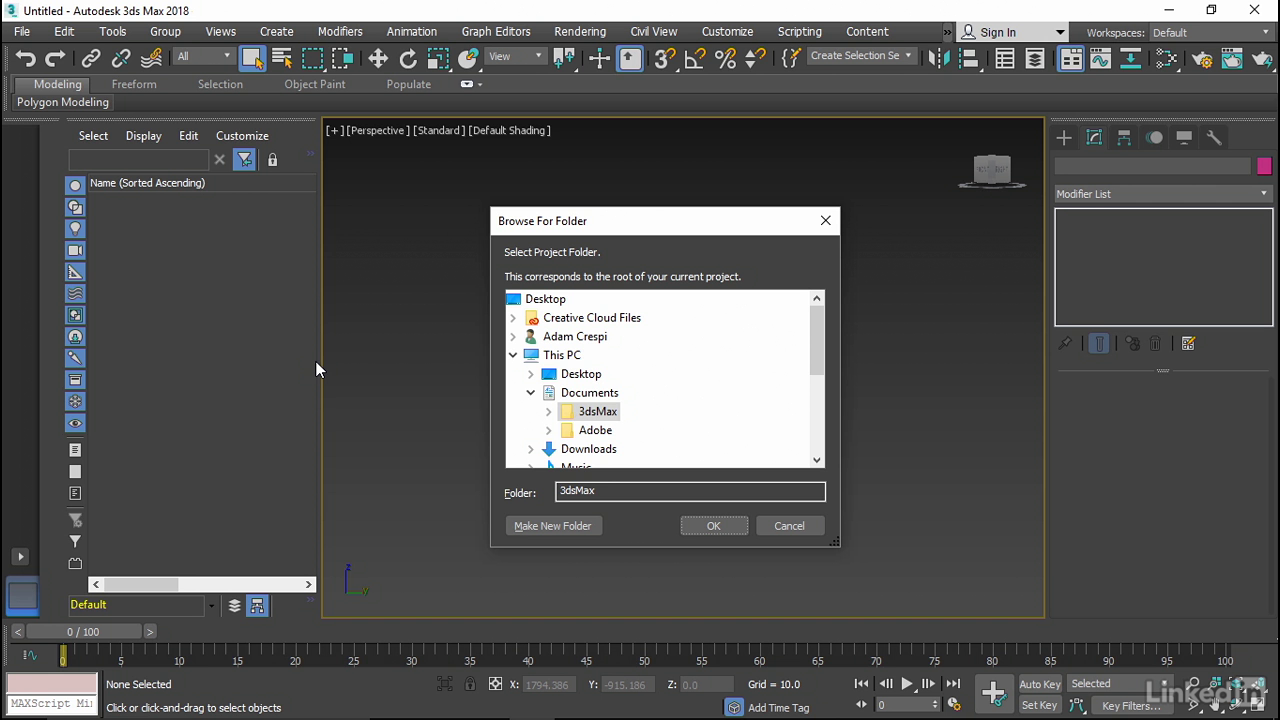This screenshot has width=1280, height=720.
Task: Click the Make New Folder button
Action: tap(553, 526)
